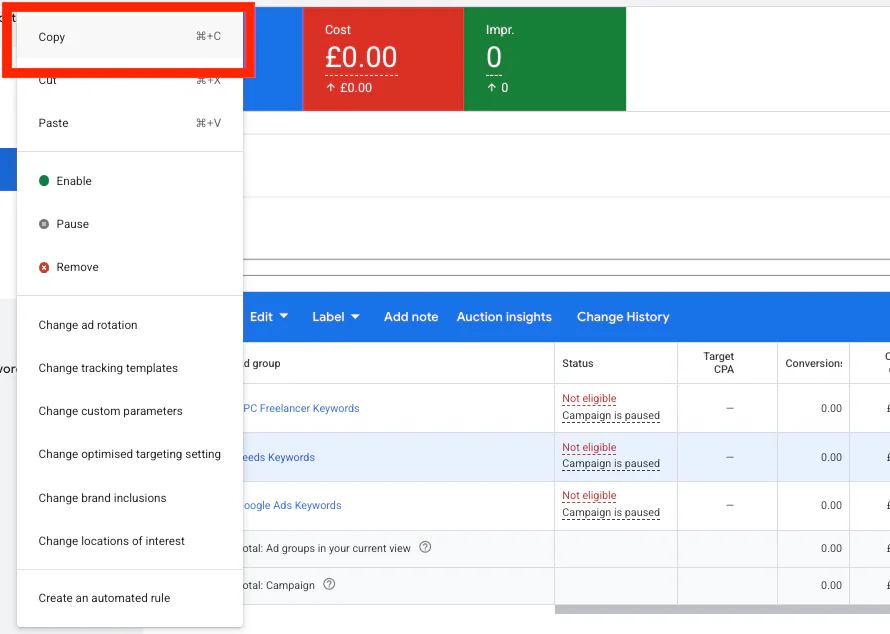The height and width of the screenshot is (634, 890).
Task: Choose Change optimised targeting setting
Action: pos(130,455)
